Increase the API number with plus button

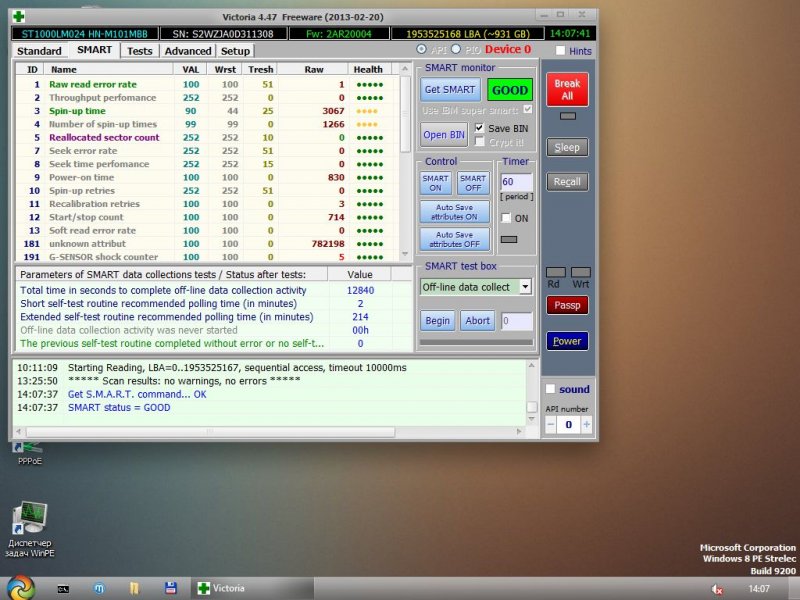(586, 425)
